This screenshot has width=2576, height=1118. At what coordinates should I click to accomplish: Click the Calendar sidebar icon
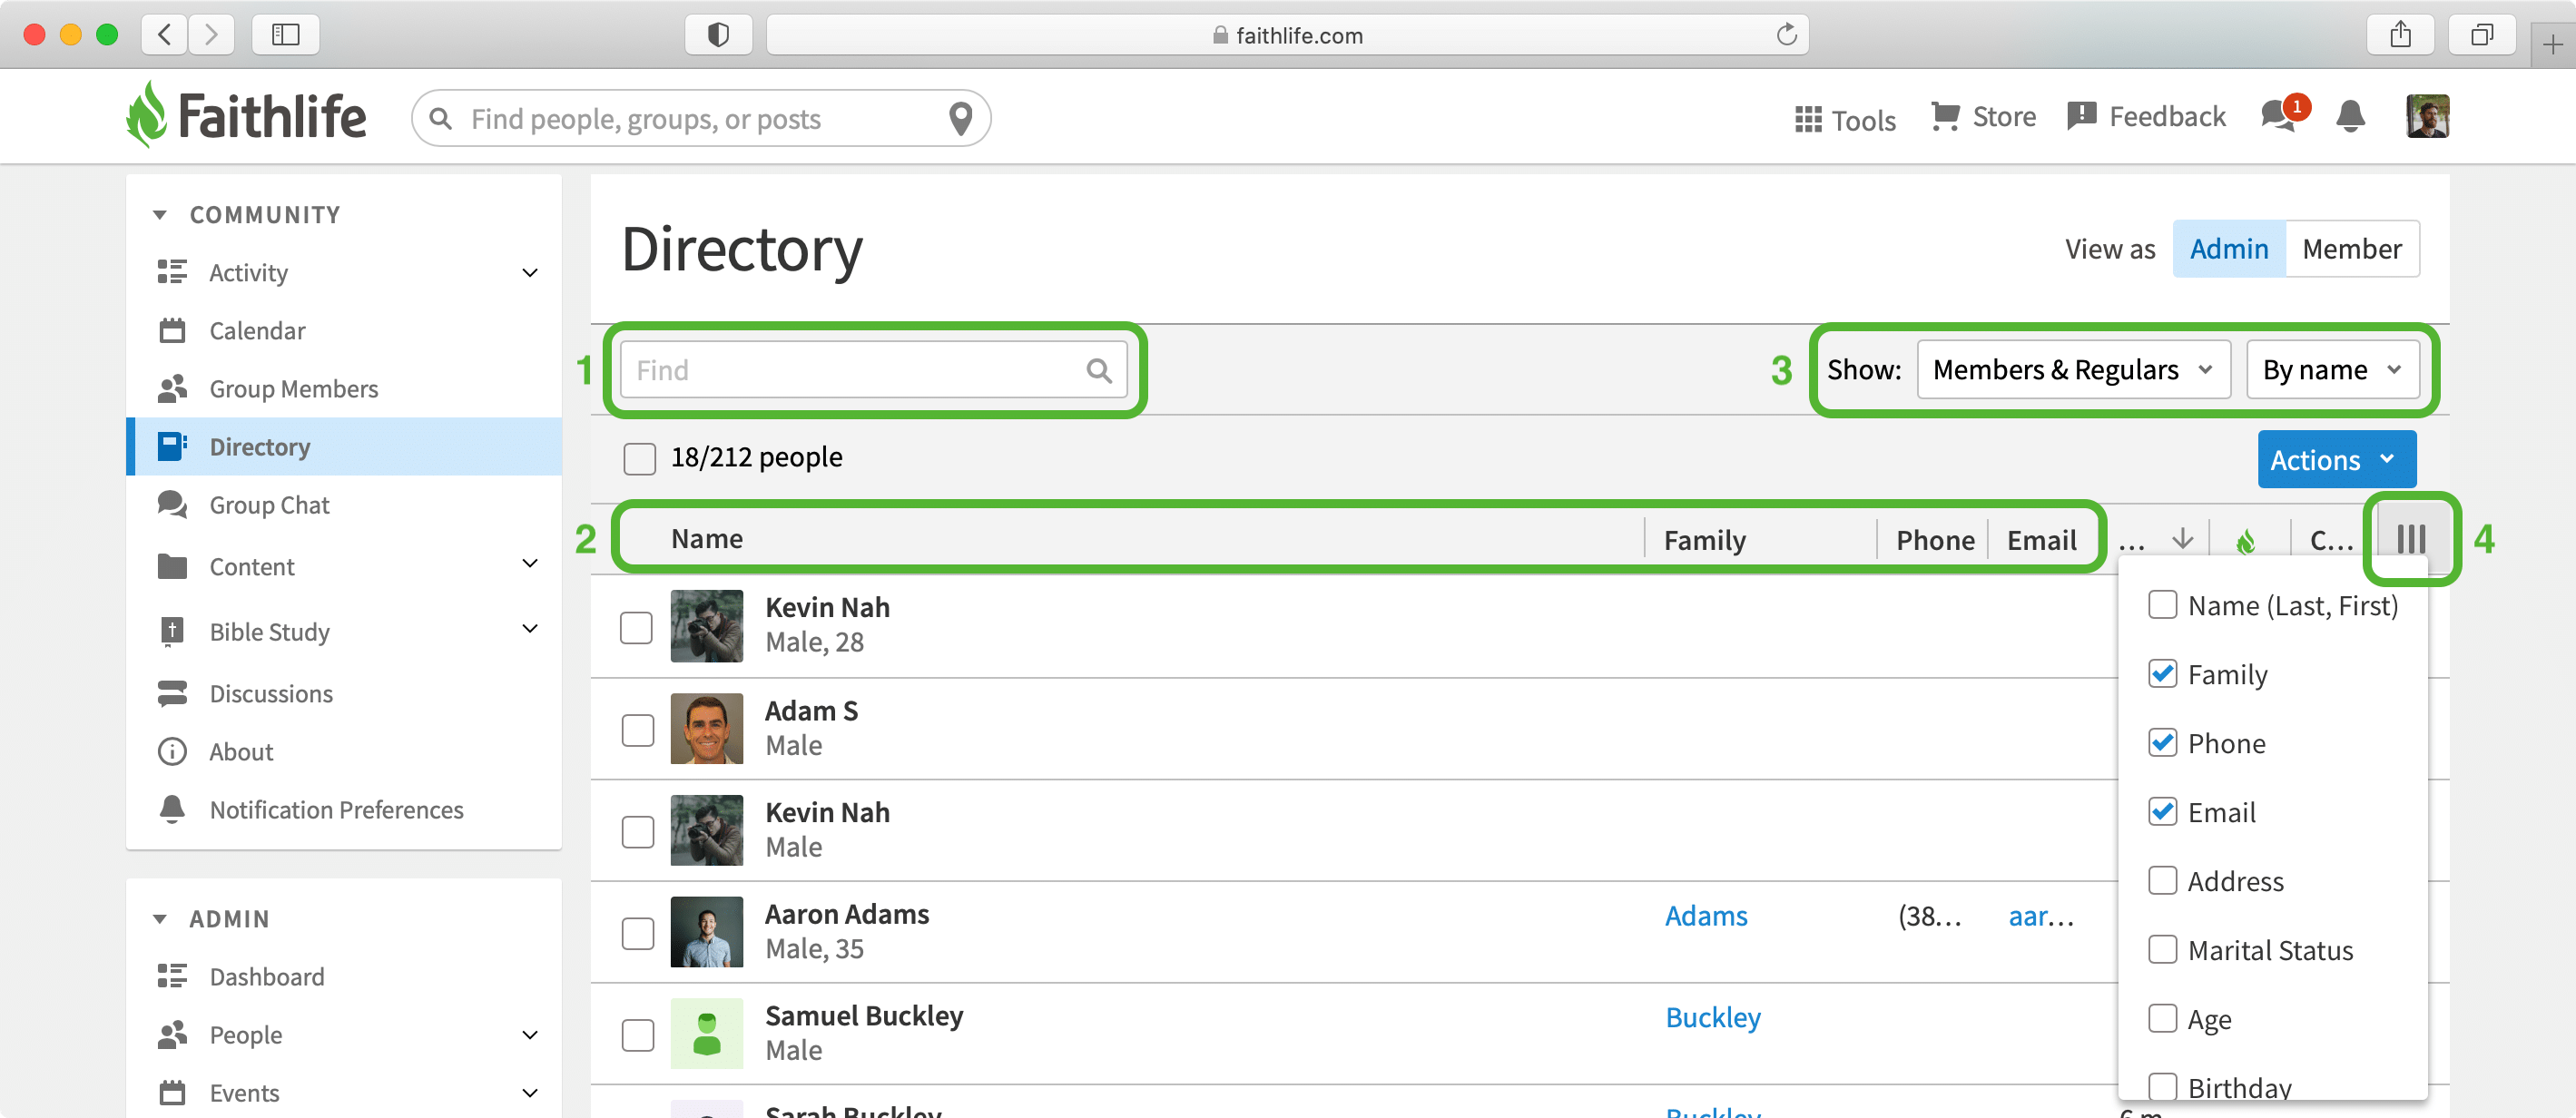[172, 331]
